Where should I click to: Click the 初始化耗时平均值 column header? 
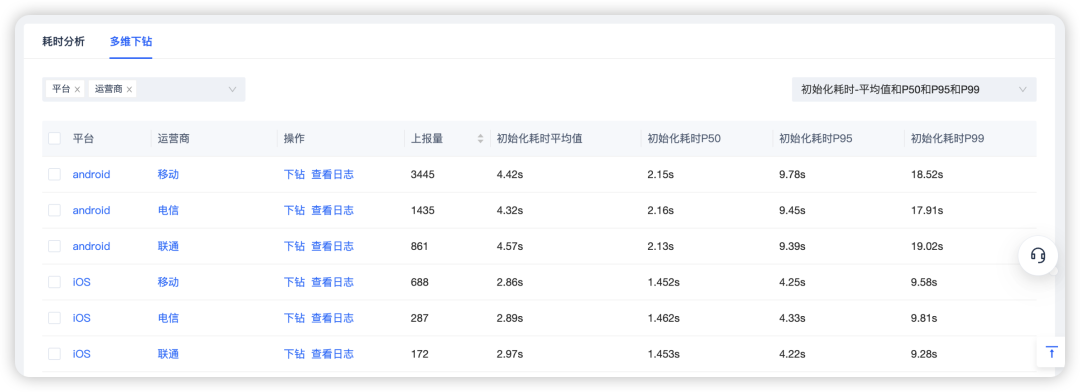pos(539,138)
